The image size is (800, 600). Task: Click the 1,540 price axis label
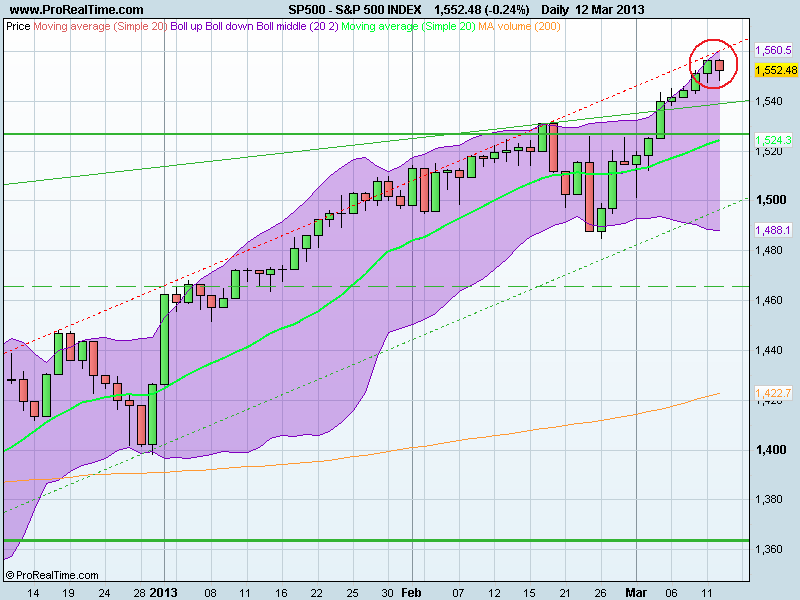tap(769, 102)
